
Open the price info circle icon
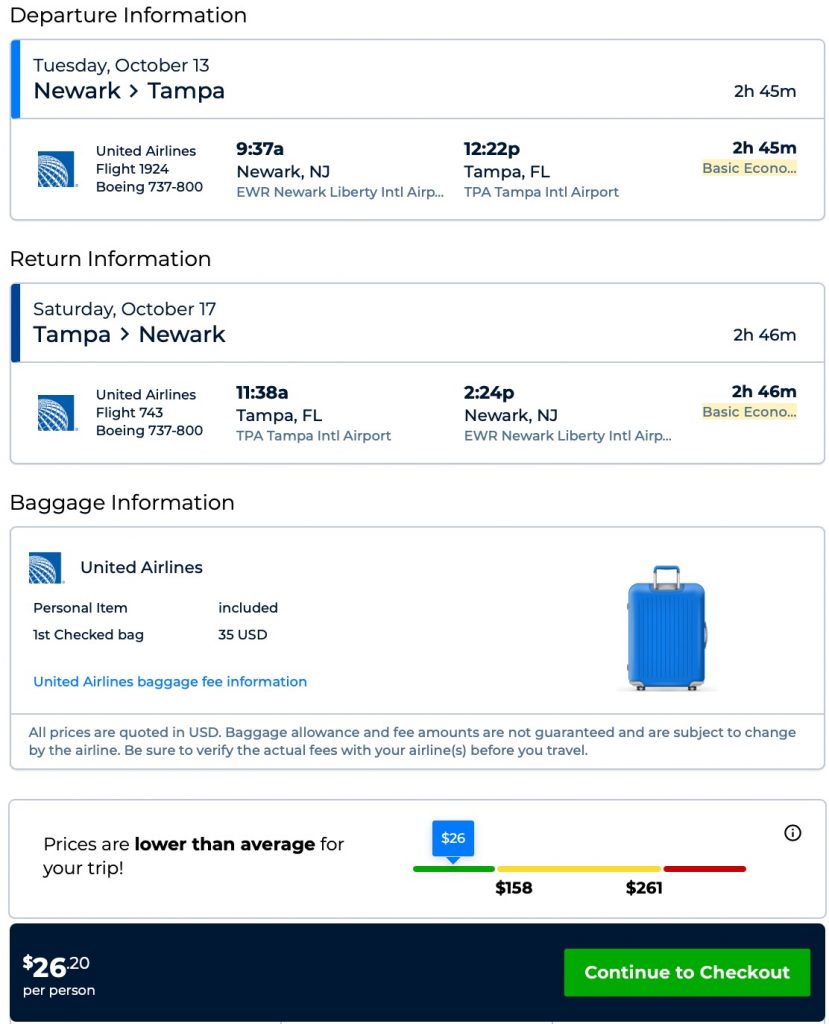pyautogui.click(x=793, y=833)
